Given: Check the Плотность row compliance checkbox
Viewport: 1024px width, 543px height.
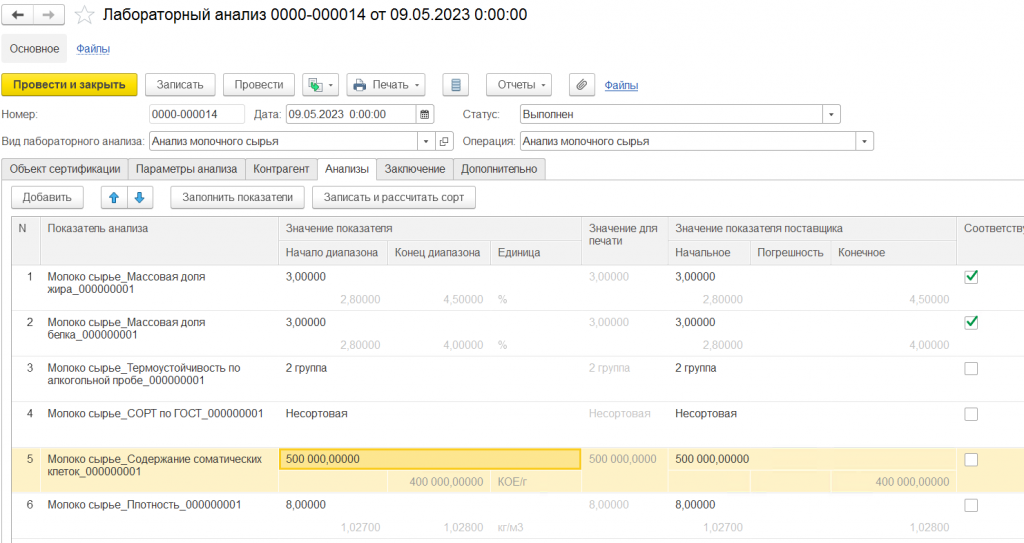Looking at the screenshot, I should click(x=971, y=505).
